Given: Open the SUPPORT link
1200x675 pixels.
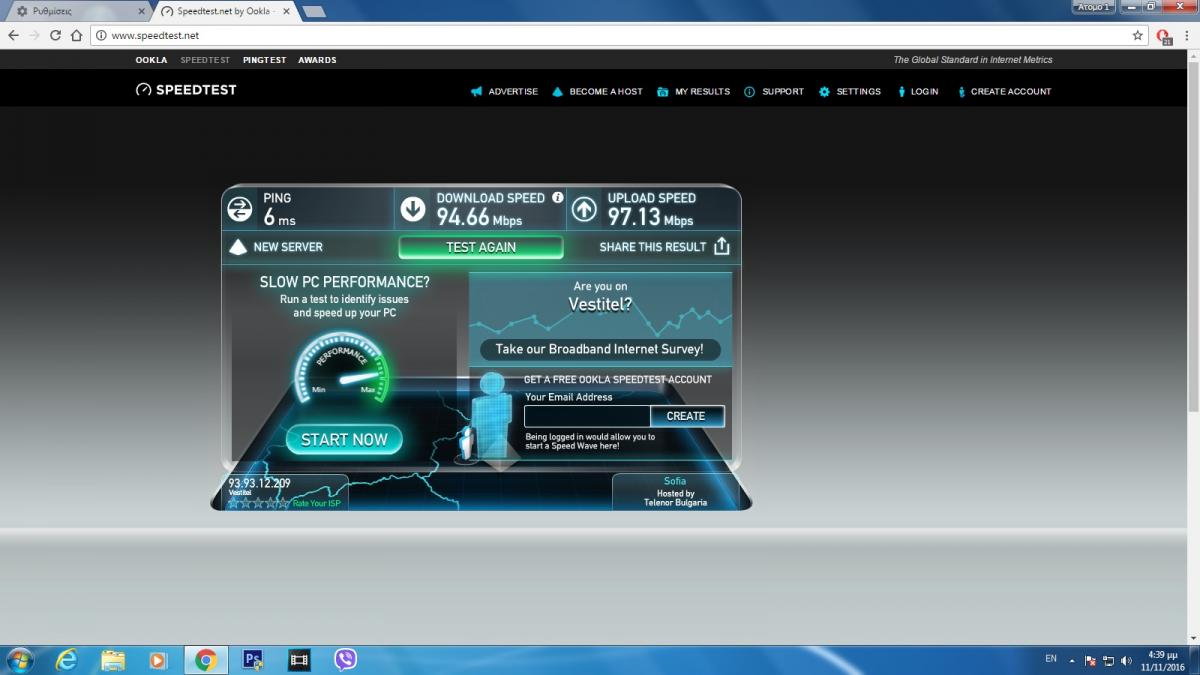Looking at the screenshot, I should coord(783,92).
